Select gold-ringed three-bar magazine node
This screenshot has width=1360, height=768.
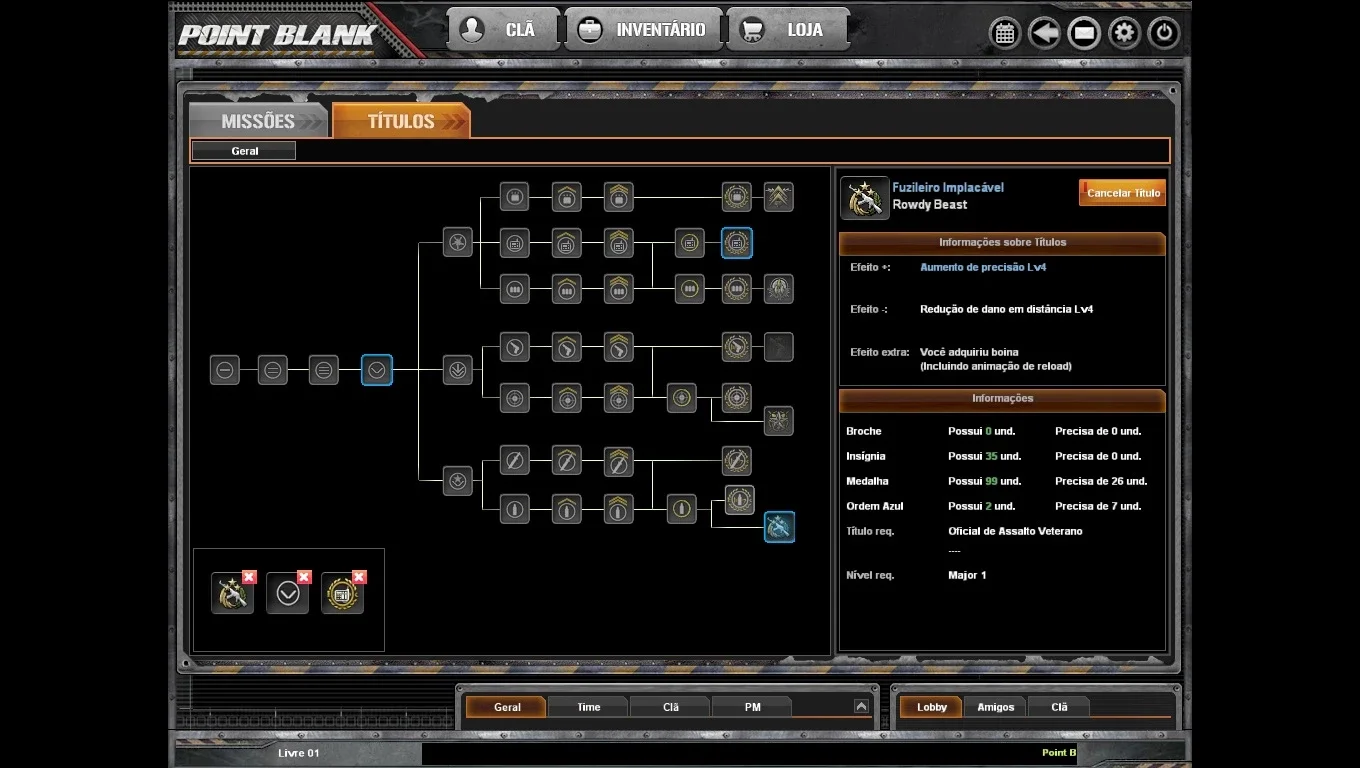pyautogui.click(x=689, y=289)
